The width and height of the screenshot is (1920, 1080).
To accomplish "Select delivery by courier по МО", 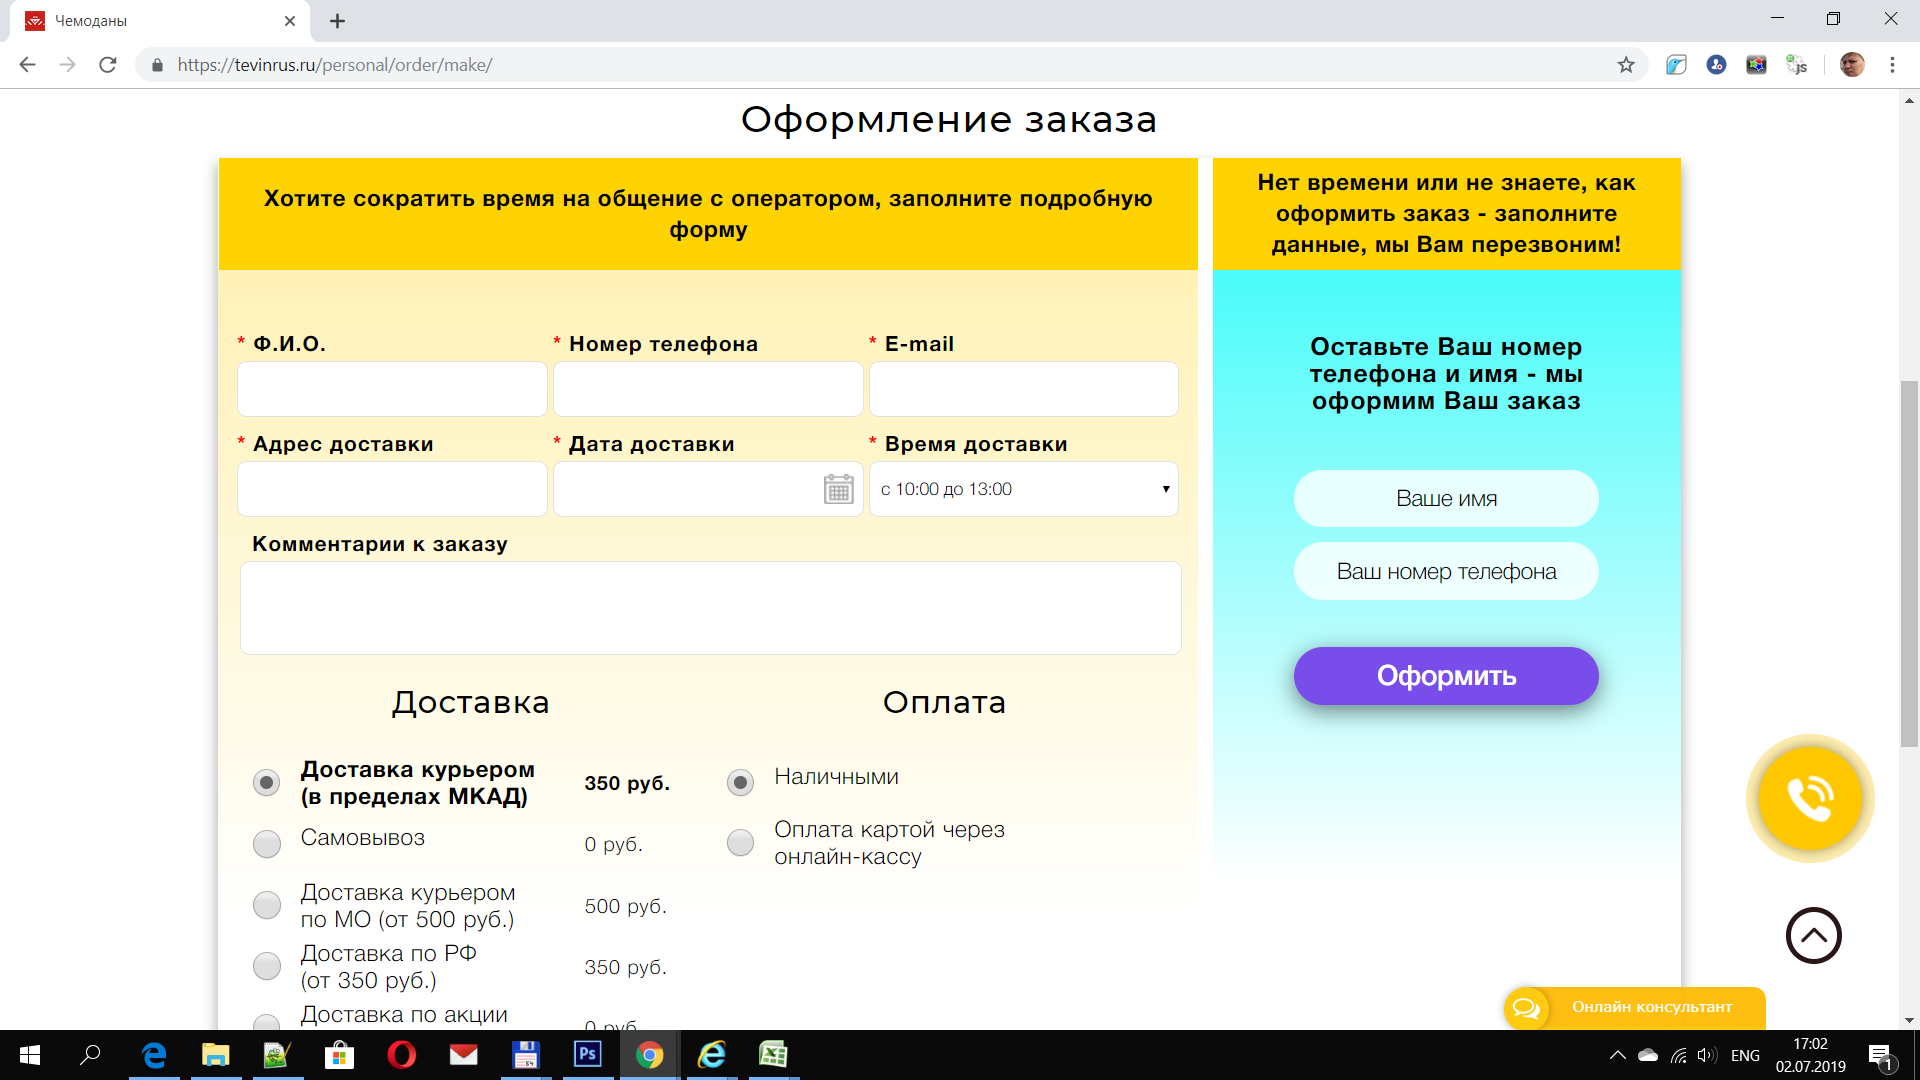I will [267, 905].
